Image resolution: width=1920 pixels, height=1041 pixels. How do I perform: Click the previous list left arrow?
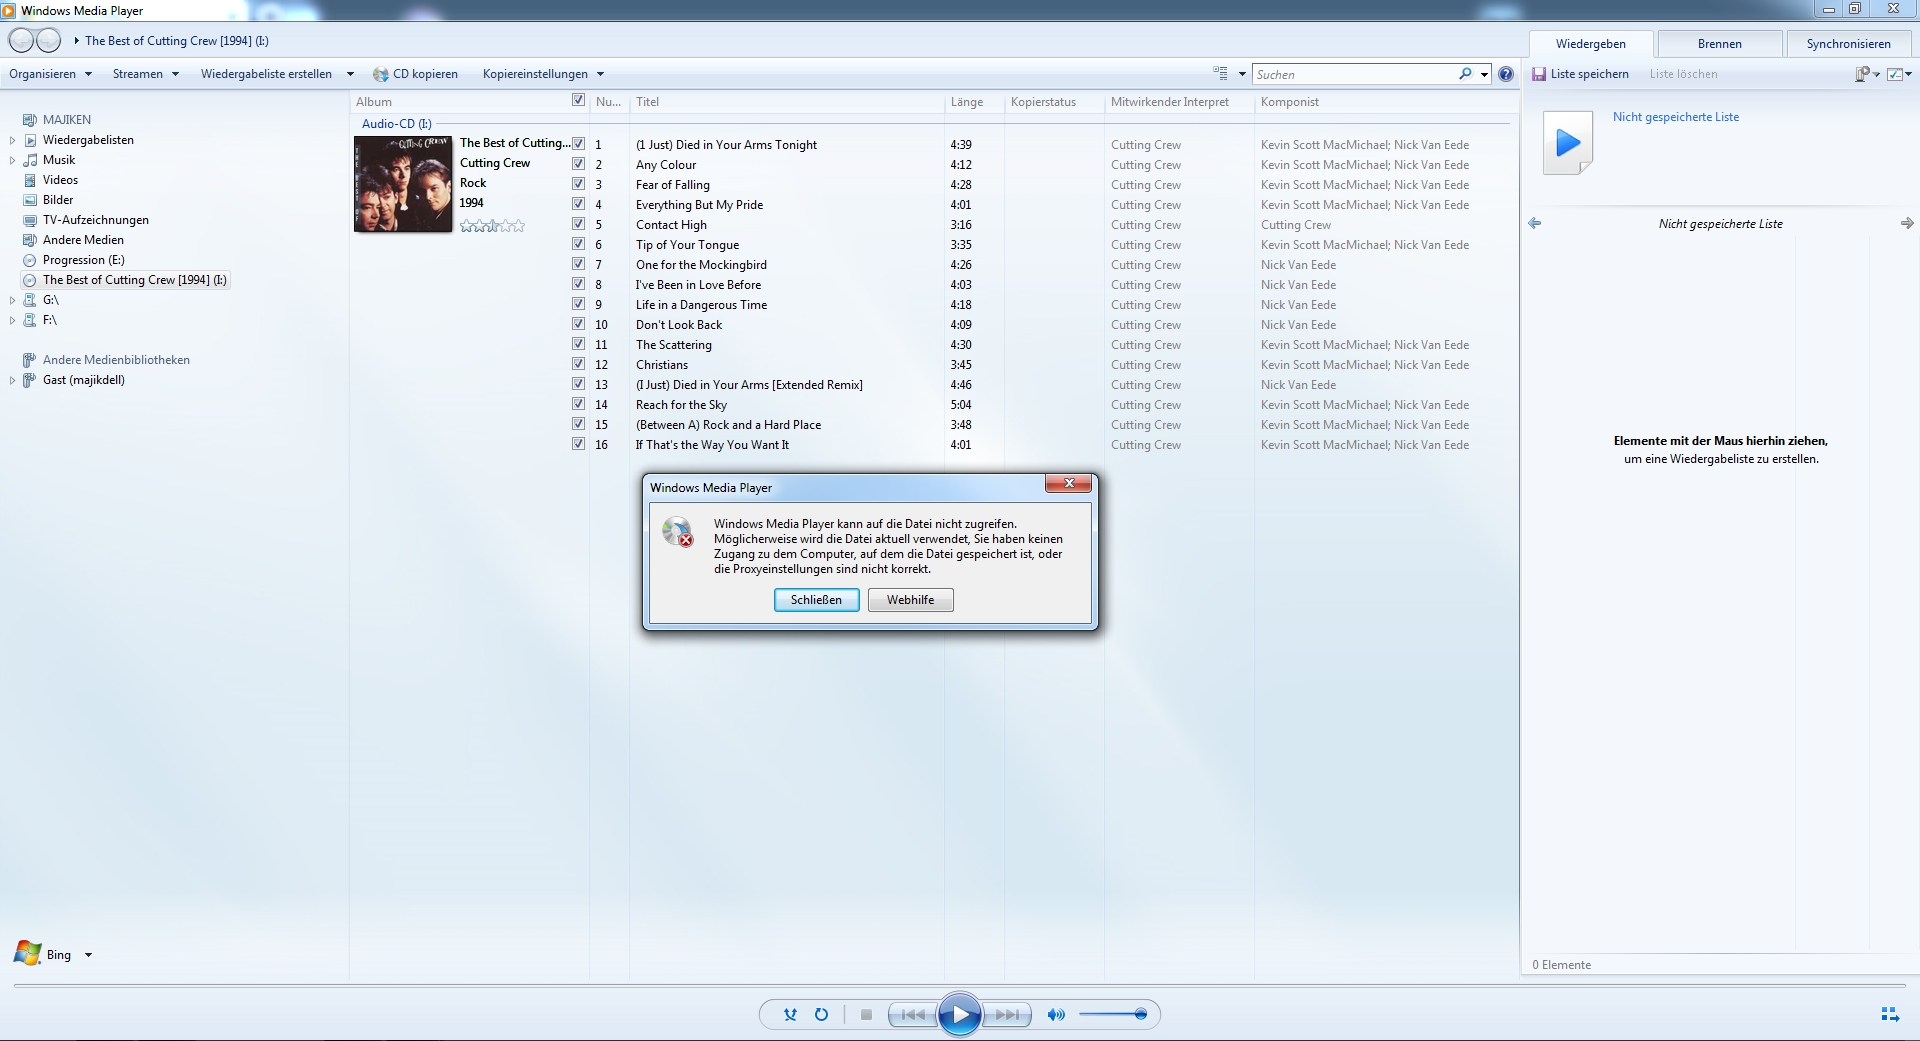tap(1535, 223)
